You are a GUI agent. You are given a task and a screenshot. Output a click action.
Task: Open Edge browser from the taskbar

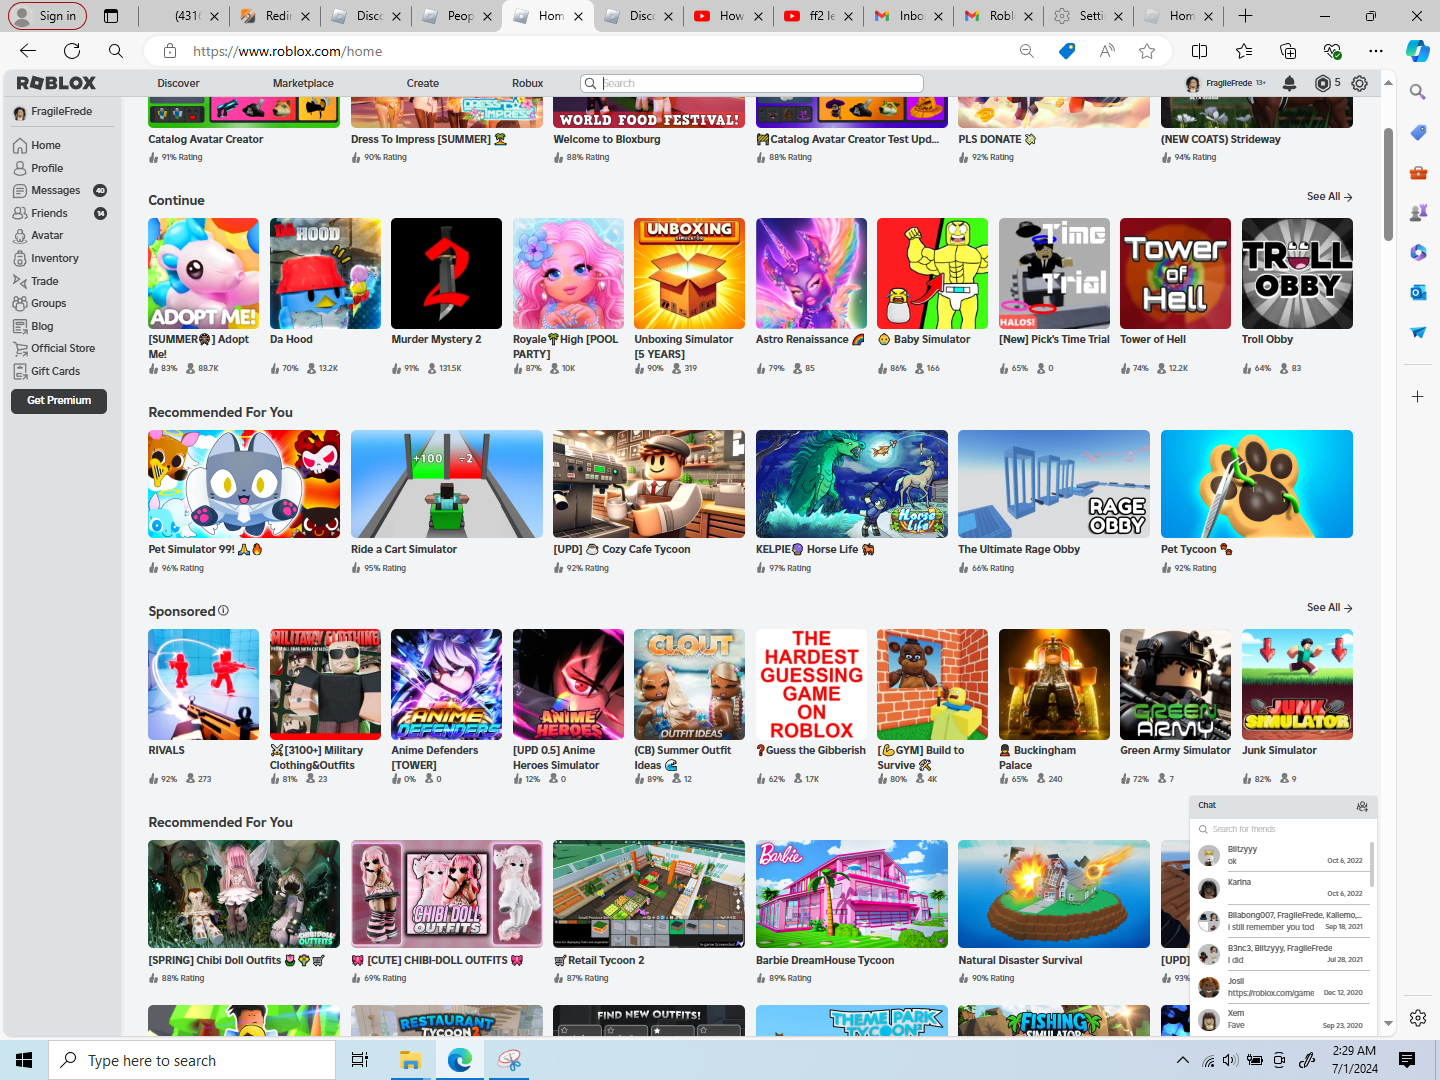[460, 1060]
